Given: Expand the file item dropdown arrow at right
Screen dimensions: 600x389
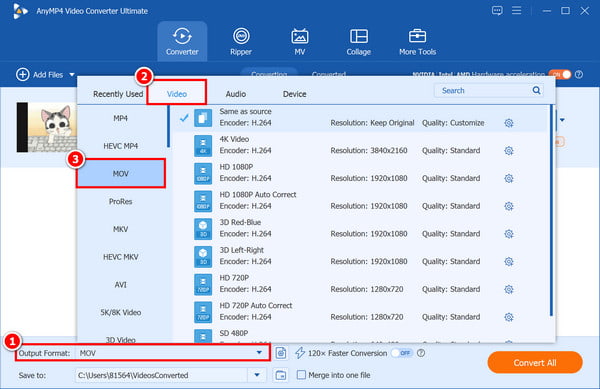Looking at the screenshot, I should pos(562,120).
